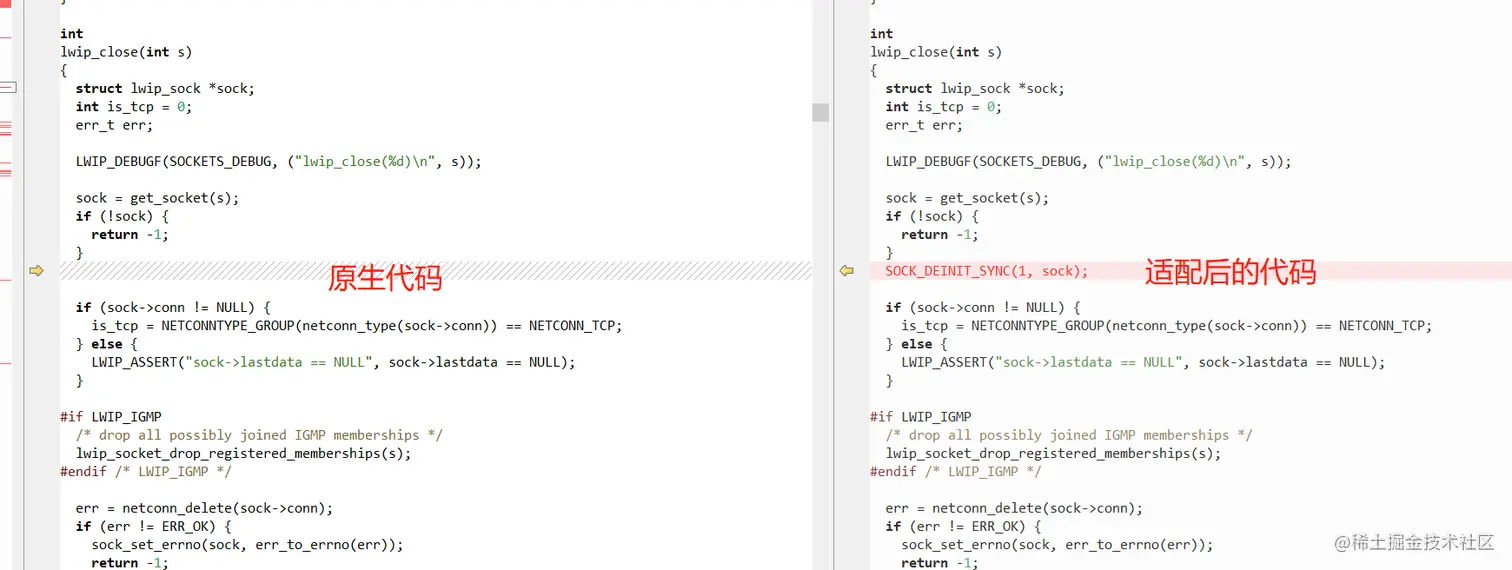Click the is_tcp = NETCONNTYPE_GROUP line in the left pane
The height and width of the screenshot is (570, 1512).
coord(357,326)
